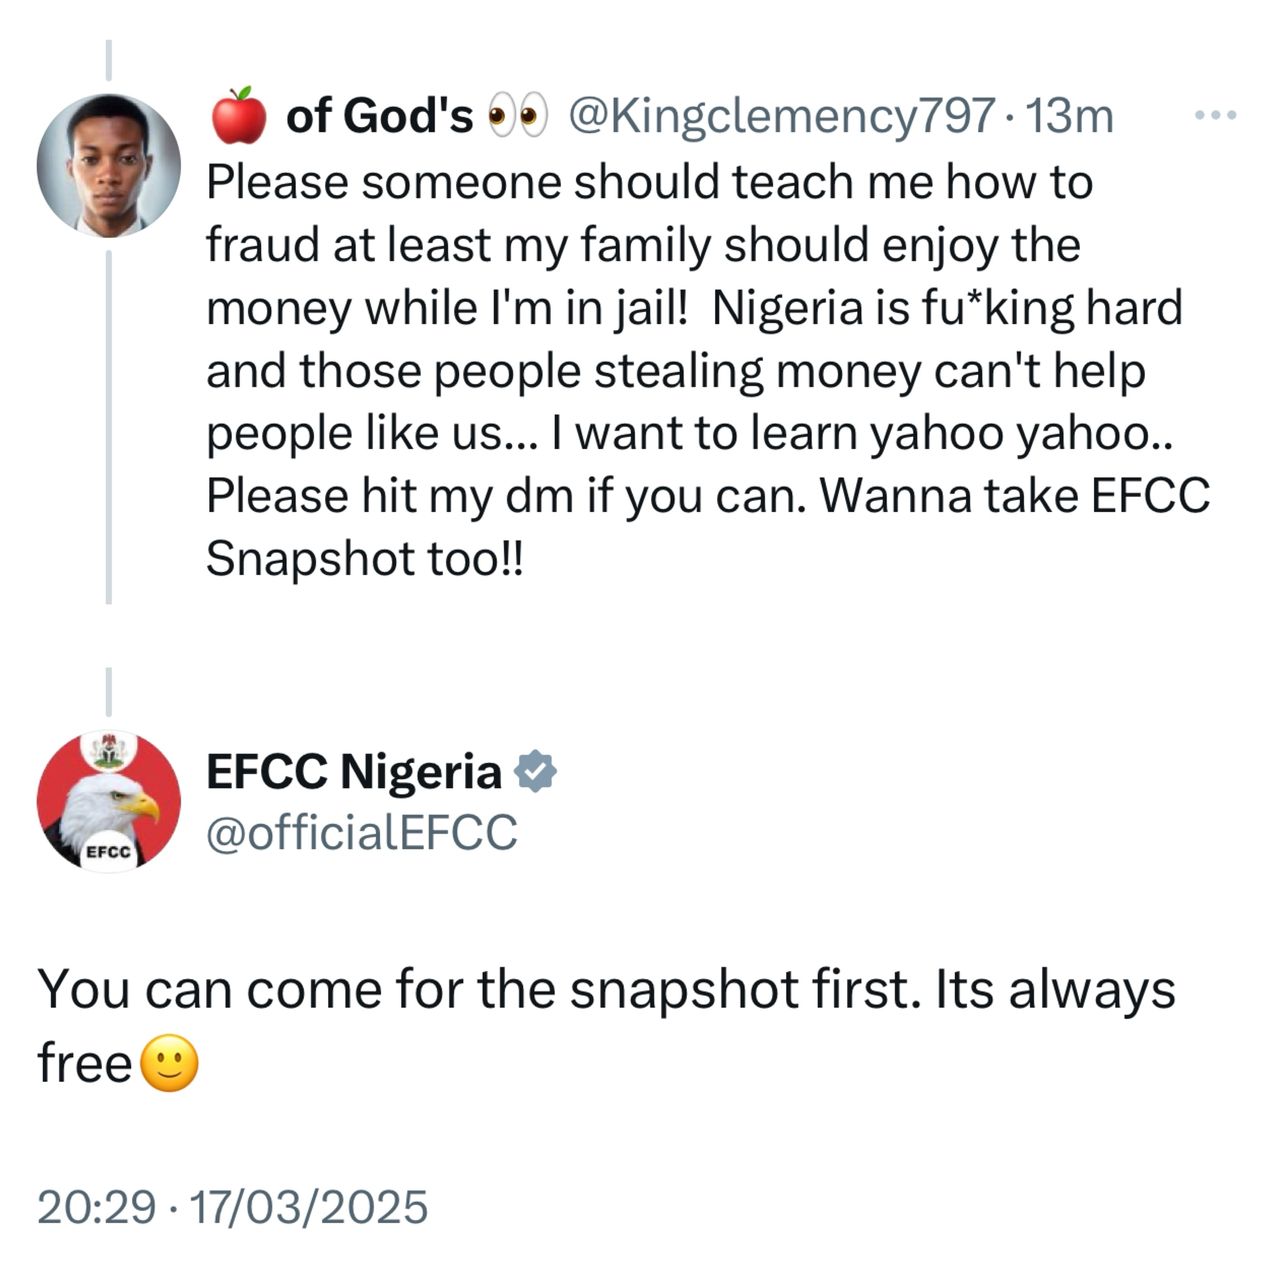Click the verified badge beside EFCC Nigeria
This screenshot has height=1280, width=1280.
tap(535, 771)
